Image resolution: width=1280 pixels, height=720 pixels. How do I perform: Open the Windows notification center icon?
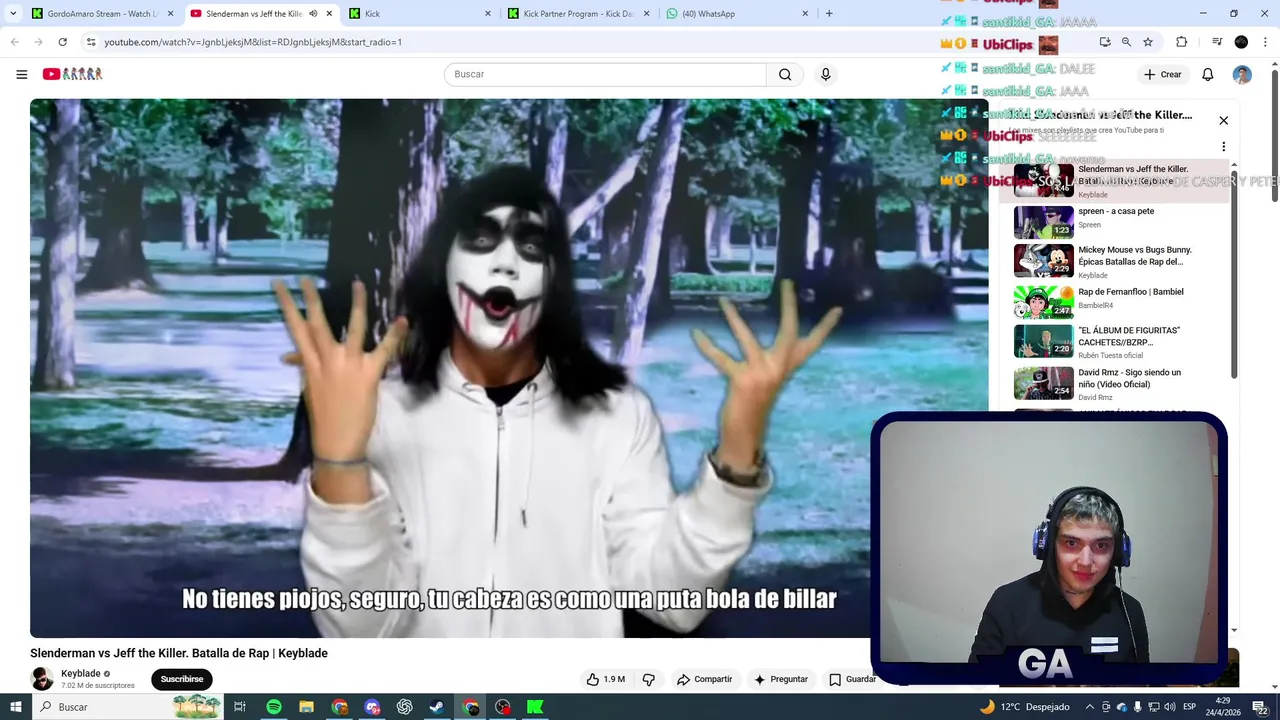pos(1262,707)
